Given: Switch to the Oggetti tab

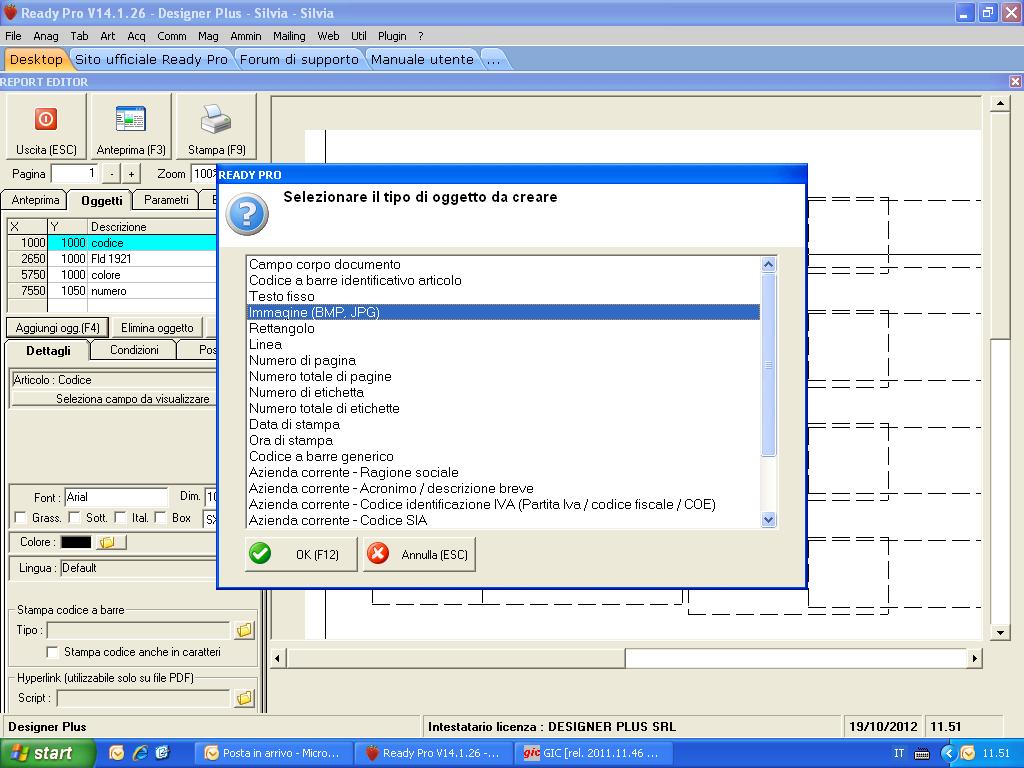Looking at the screenshot, I should click(101, 200).
